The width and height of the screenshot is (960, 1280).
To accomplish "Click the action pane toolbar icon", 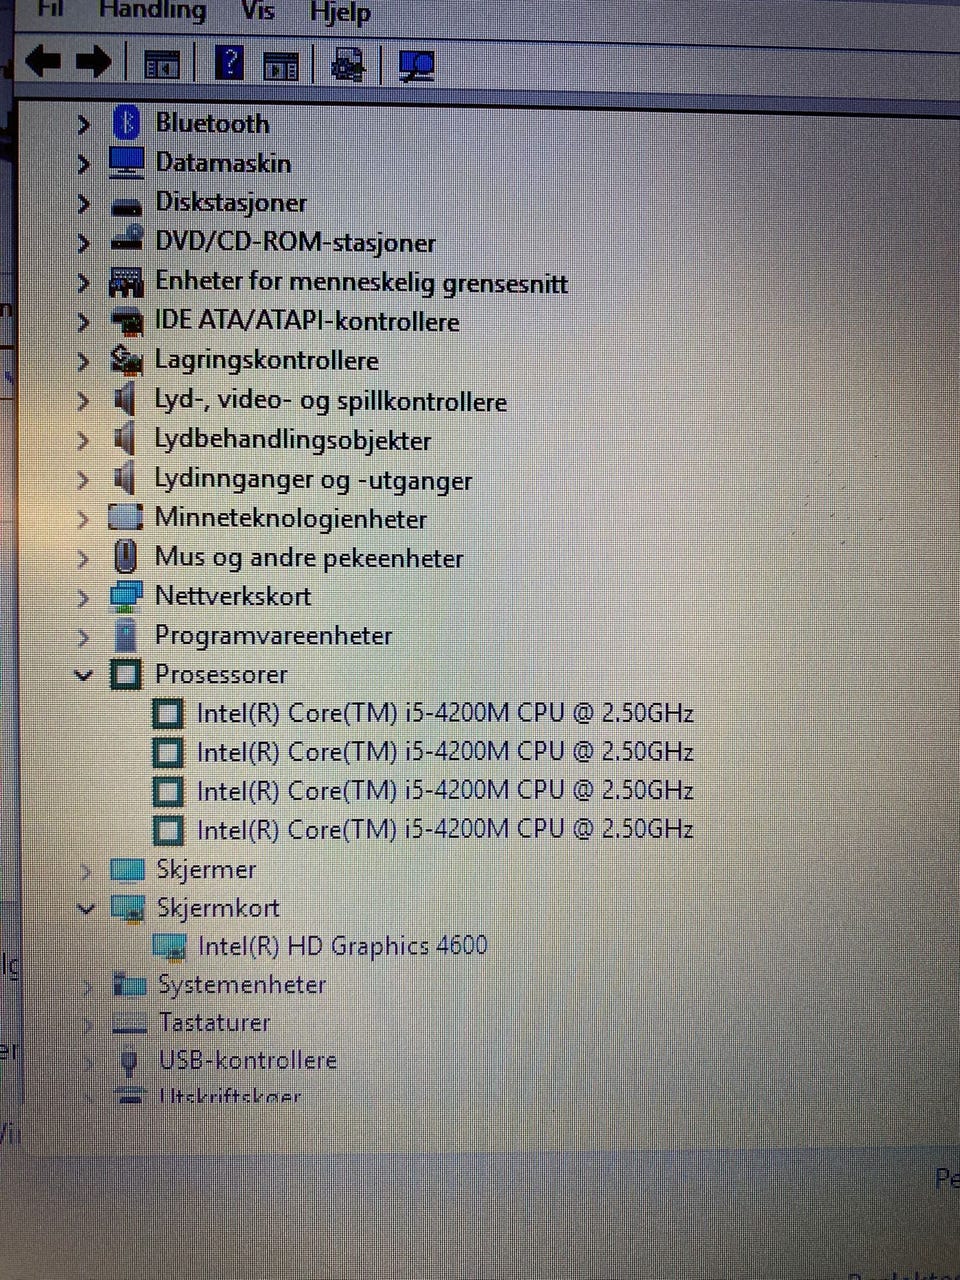I will tap(281, 66).
